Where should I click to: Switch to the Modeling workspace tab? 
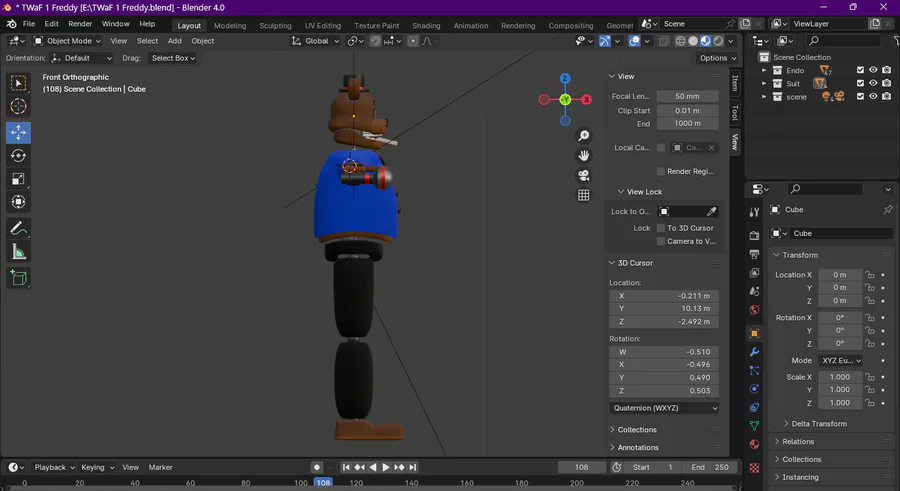tap(230, 26)
